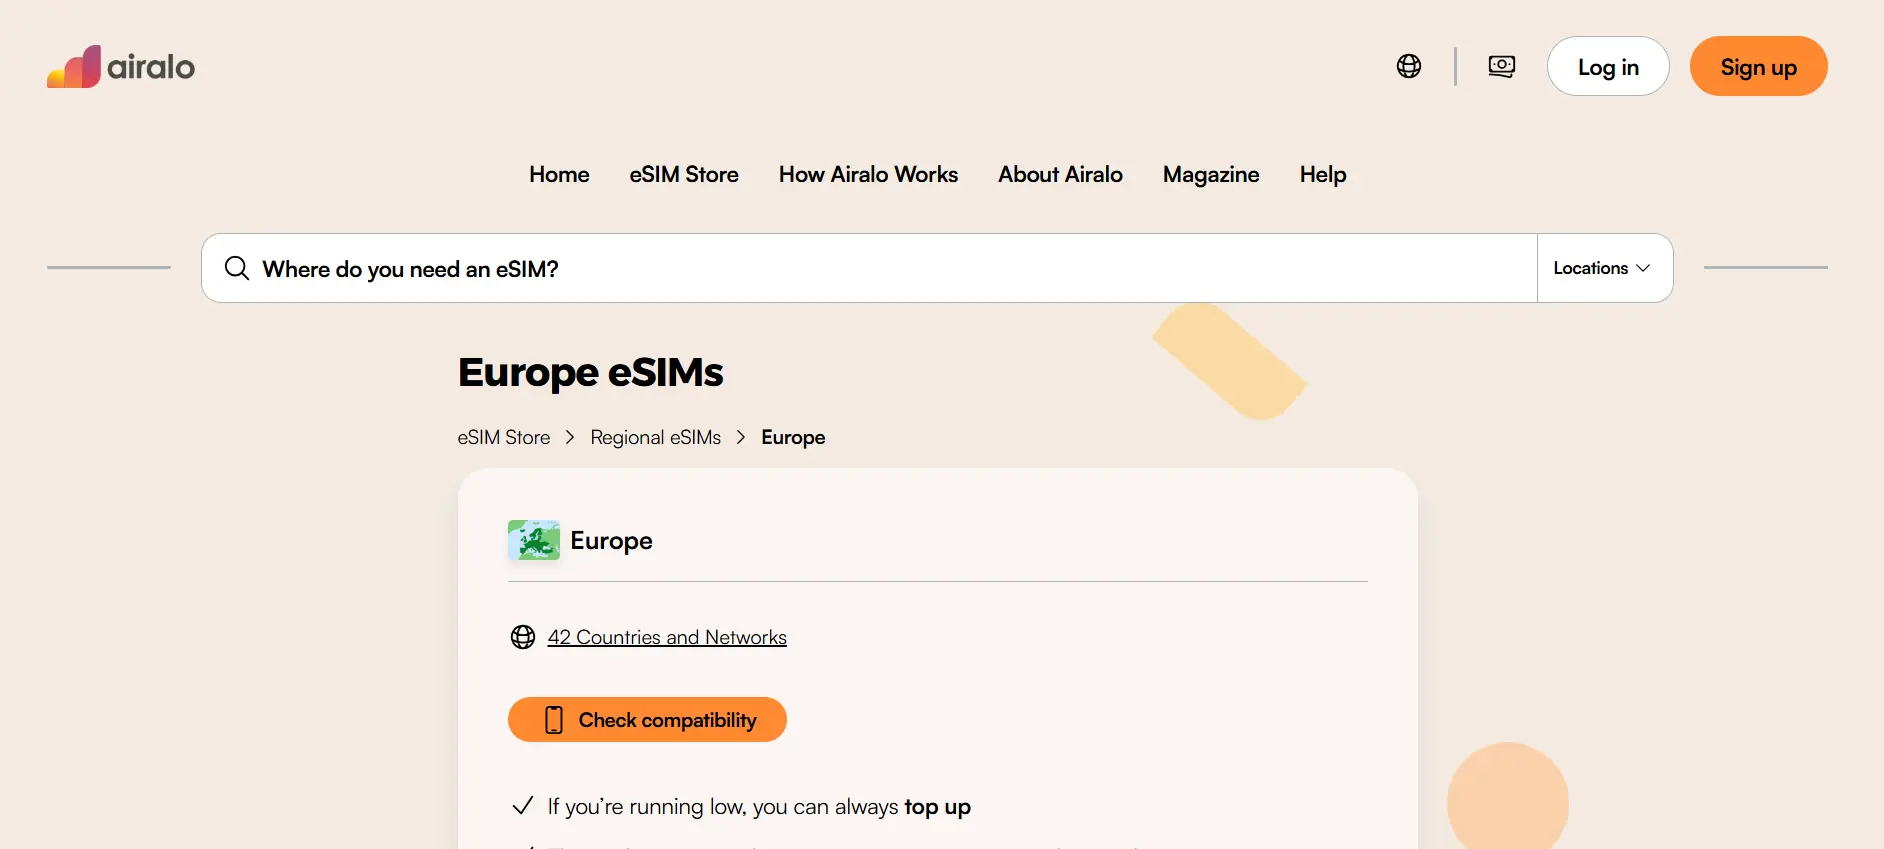1884x849 pixels.
Task: Open How Airalo Works
Action: 868,174
